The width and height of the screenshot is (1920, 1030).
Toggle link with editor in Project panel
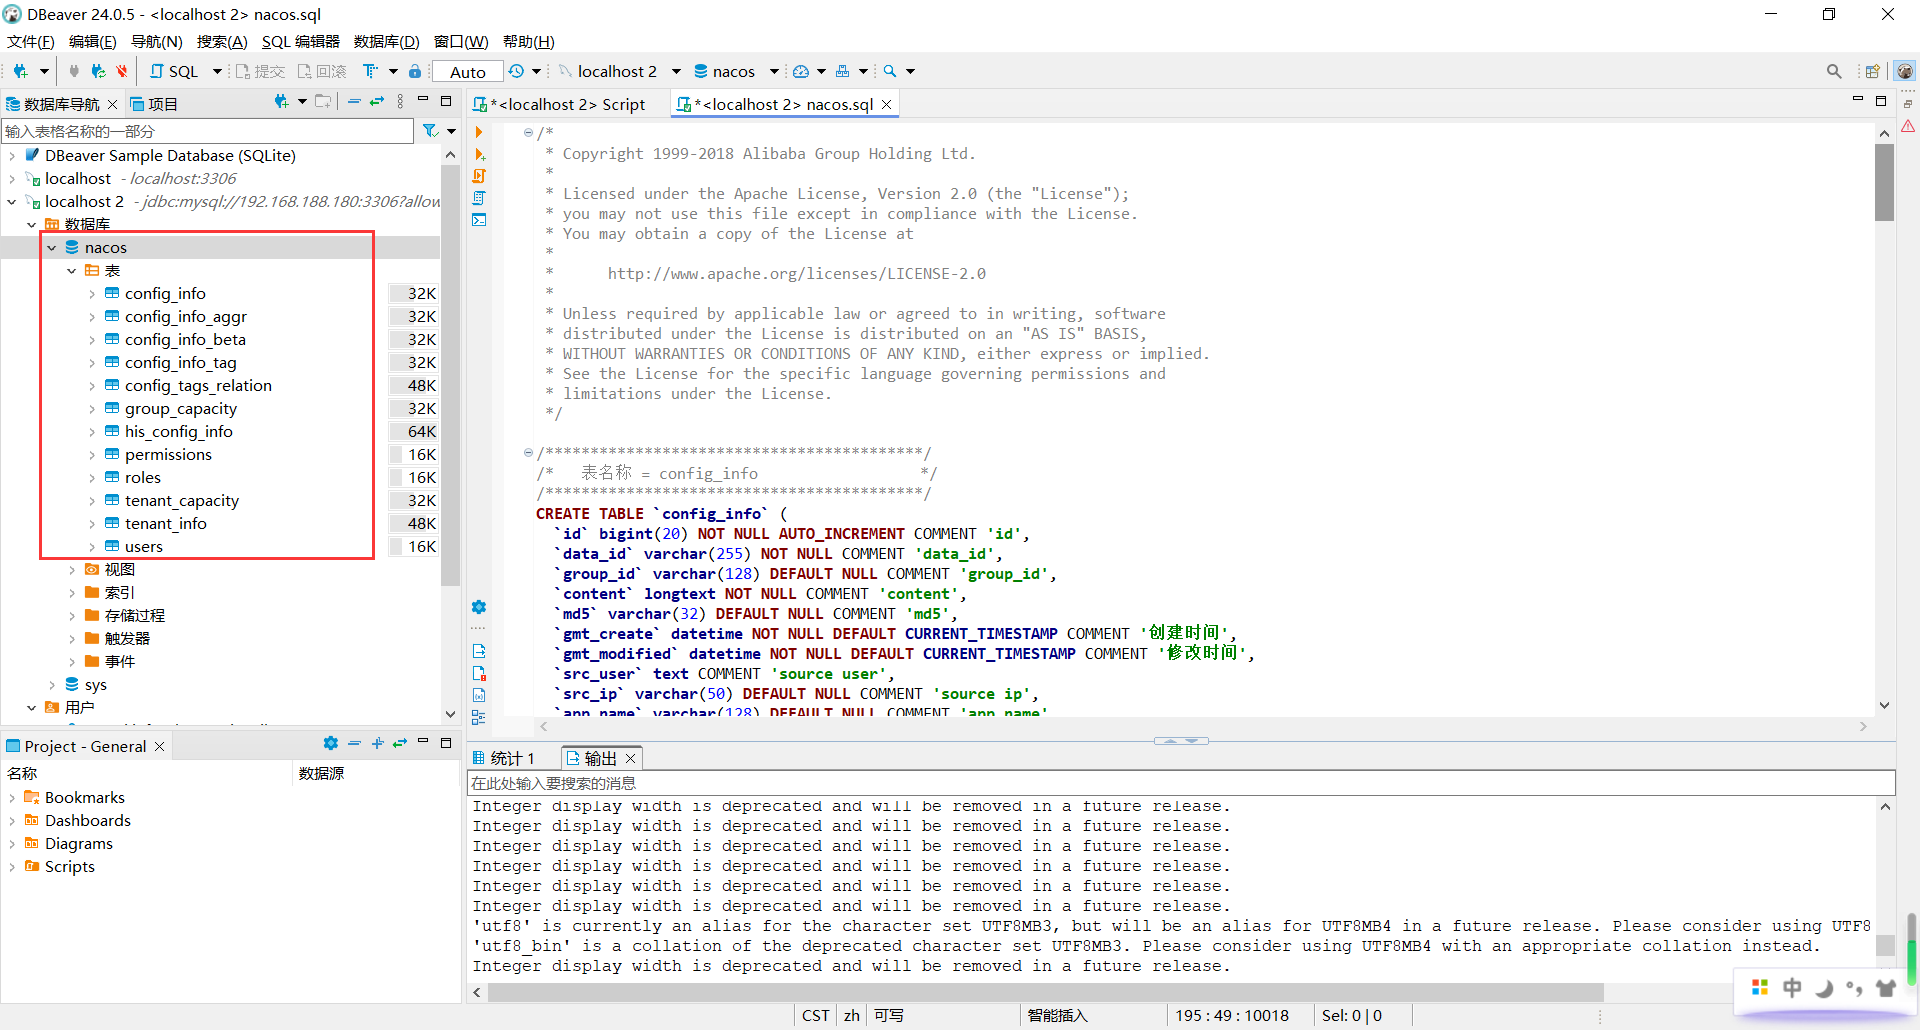(x=400, y=743)
